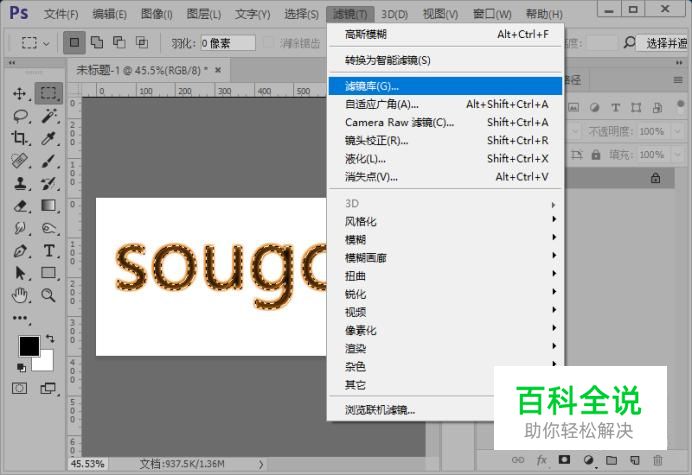This screenshot has width=692, height=475.
Task: Click the foreground black color swatch
Action: pyautogui.click(x=27, y=345)
